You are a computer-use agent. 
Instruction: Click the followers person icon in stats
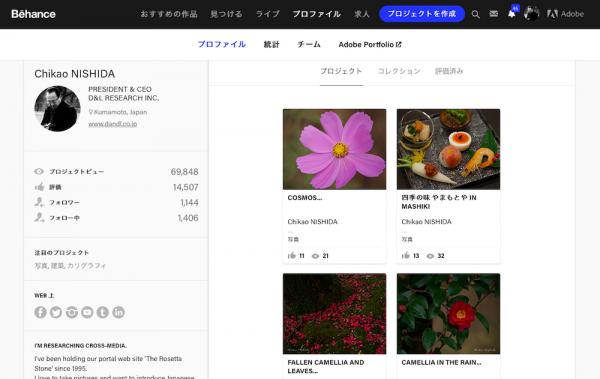pyautogui.click(x=39, y=202)
